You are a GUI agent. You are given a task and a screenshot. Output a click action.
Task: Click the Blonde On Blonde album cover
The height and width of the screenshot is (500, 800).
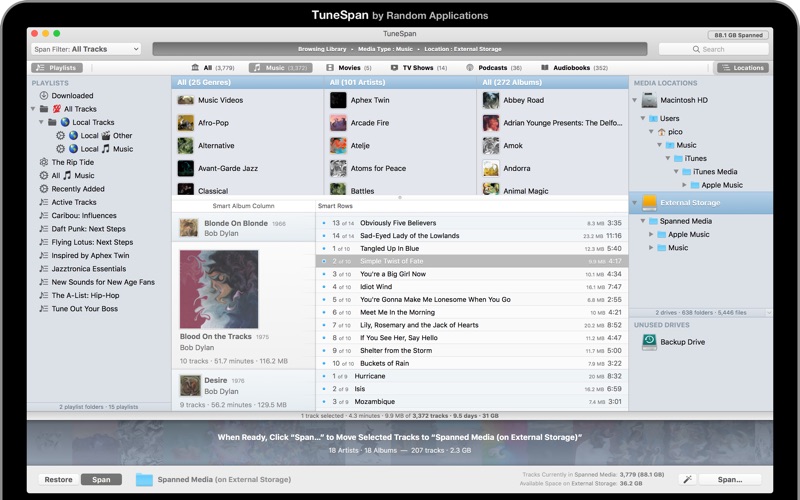point(189,228)
